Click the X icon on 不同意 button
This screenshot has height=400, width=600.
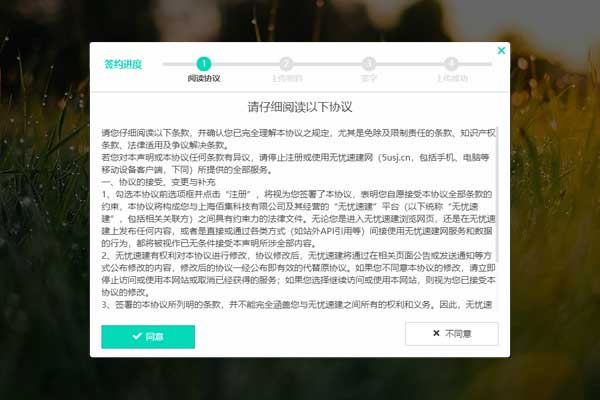coord(436,333)
